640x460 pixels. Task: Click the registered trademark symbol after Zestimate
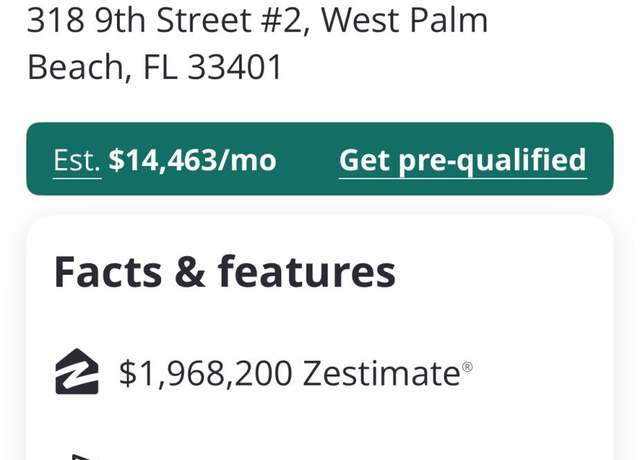click(x=467, y=367)
